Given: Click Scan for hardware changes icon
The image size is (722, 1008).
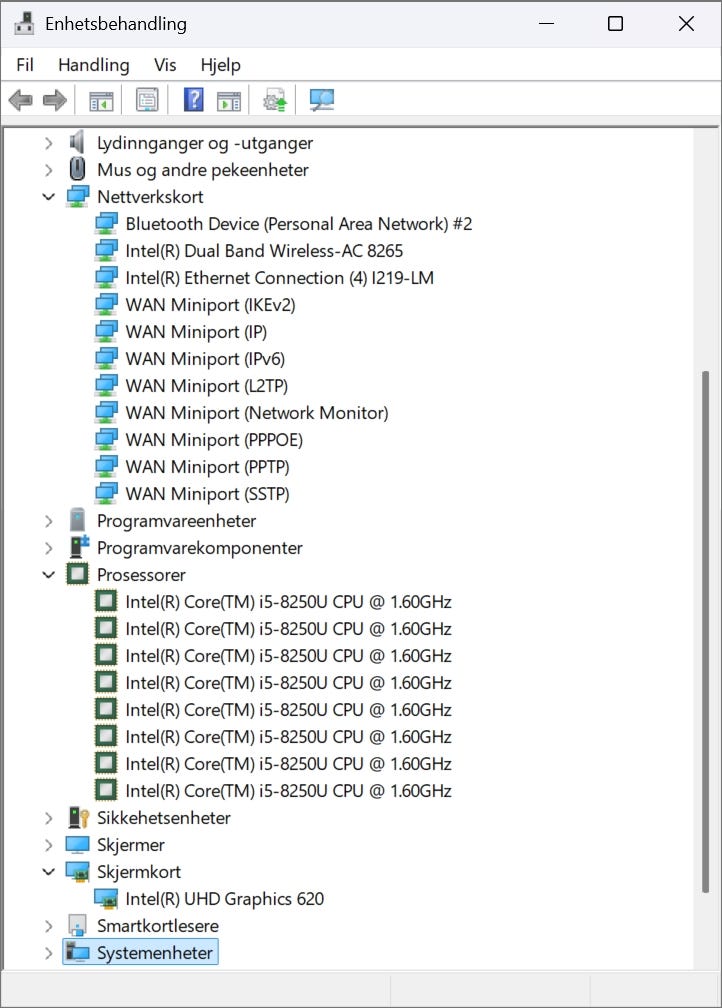Looking at the screenshot, I should point(321,100).
